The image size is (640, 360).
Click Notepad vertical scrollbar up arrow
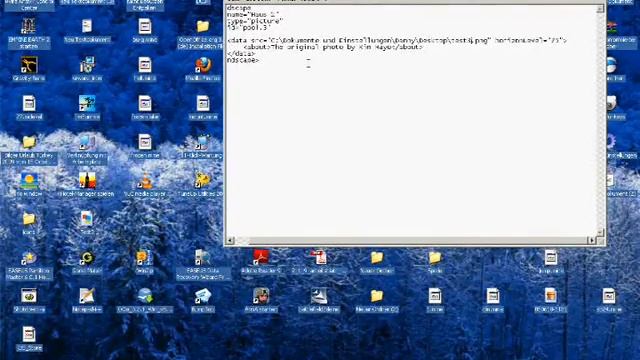coord(600,9)
